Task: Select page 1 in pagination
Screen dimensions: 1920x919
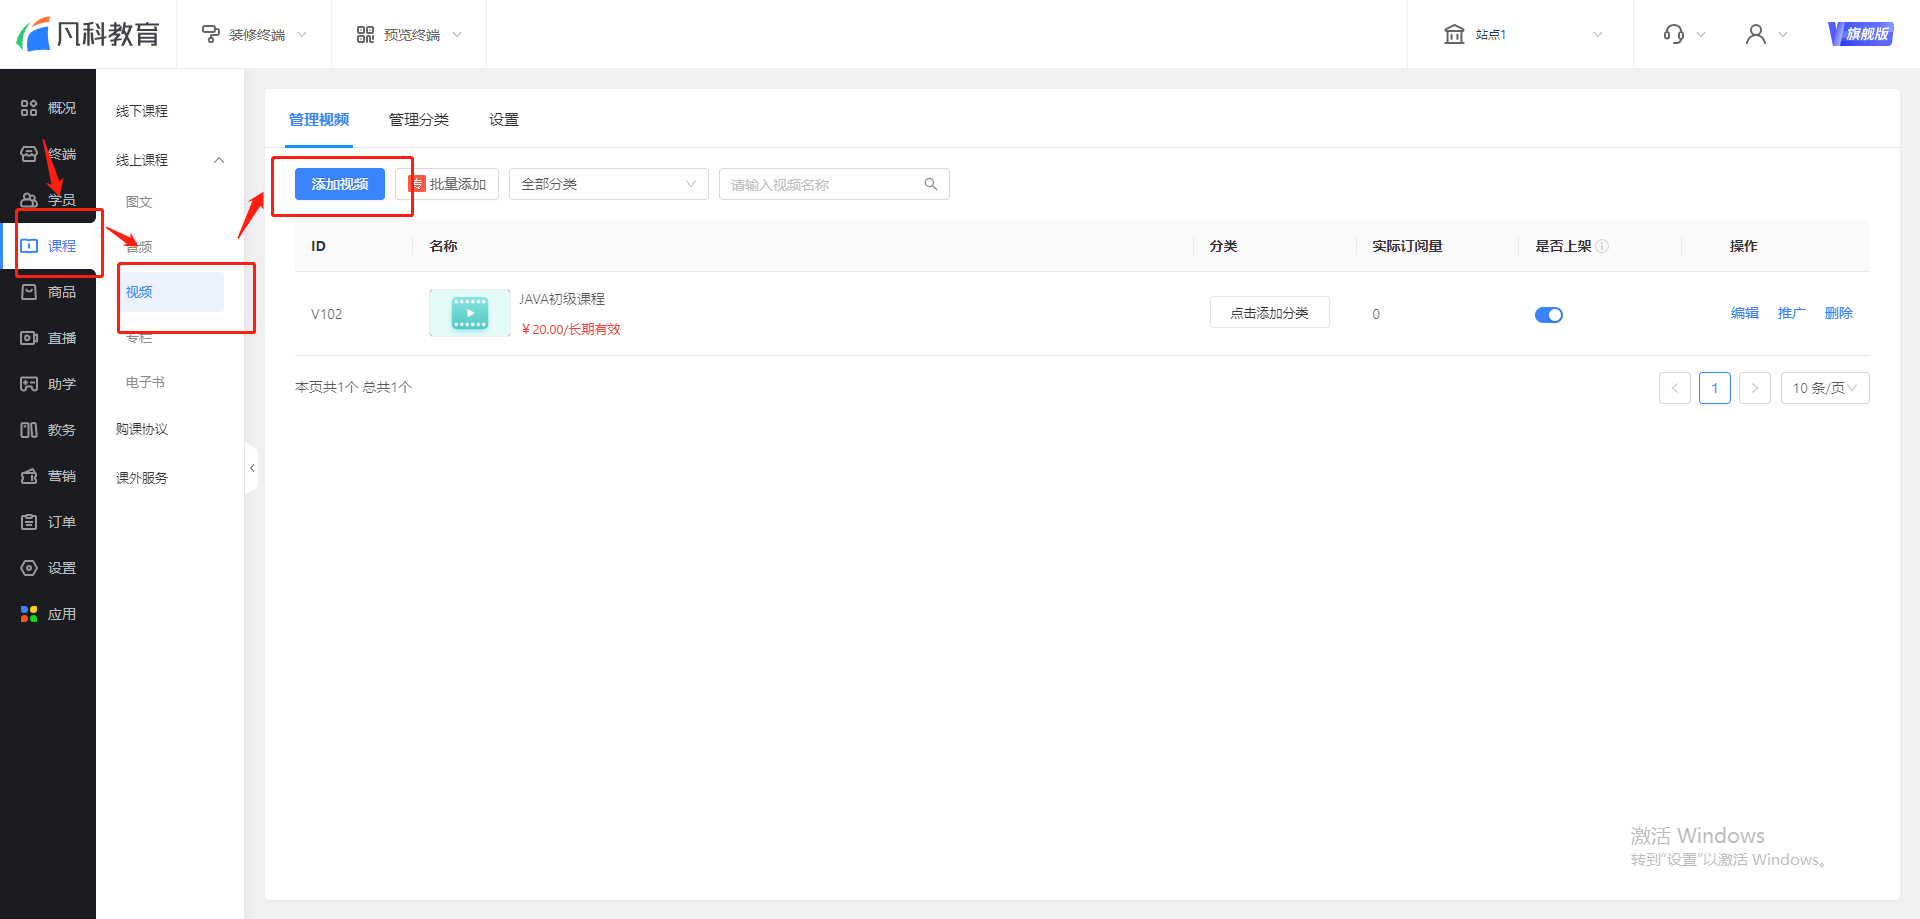Action: coord(1715,388)
